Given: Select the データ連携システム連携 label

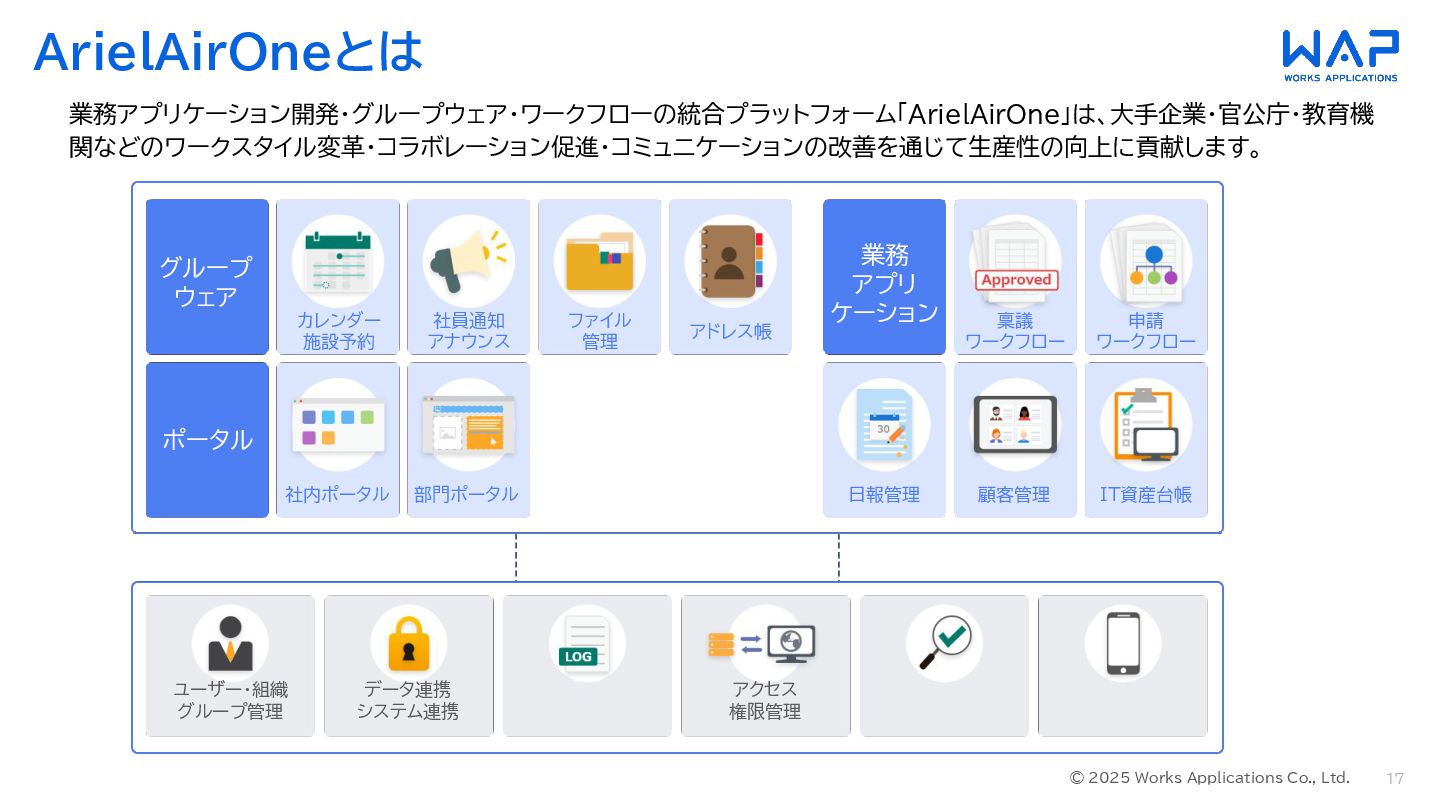Looking at the screenshot, I should click(x=408, y=700).
